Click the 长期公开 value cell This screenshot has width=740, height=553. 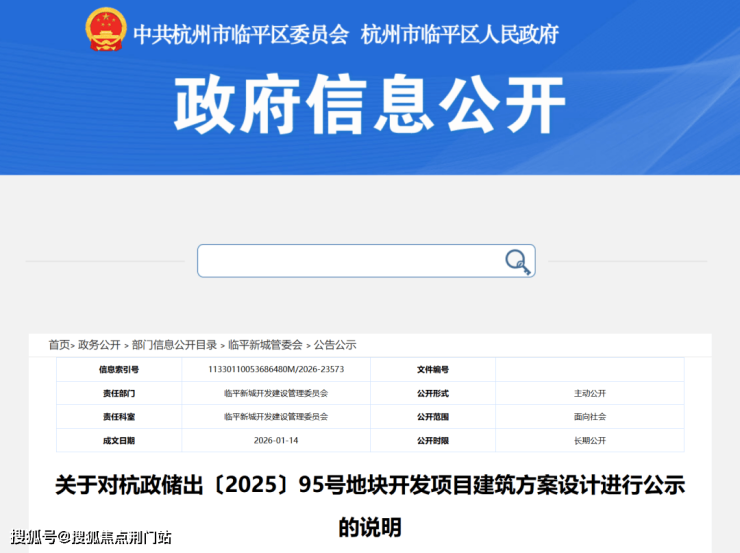click(590, 440)
